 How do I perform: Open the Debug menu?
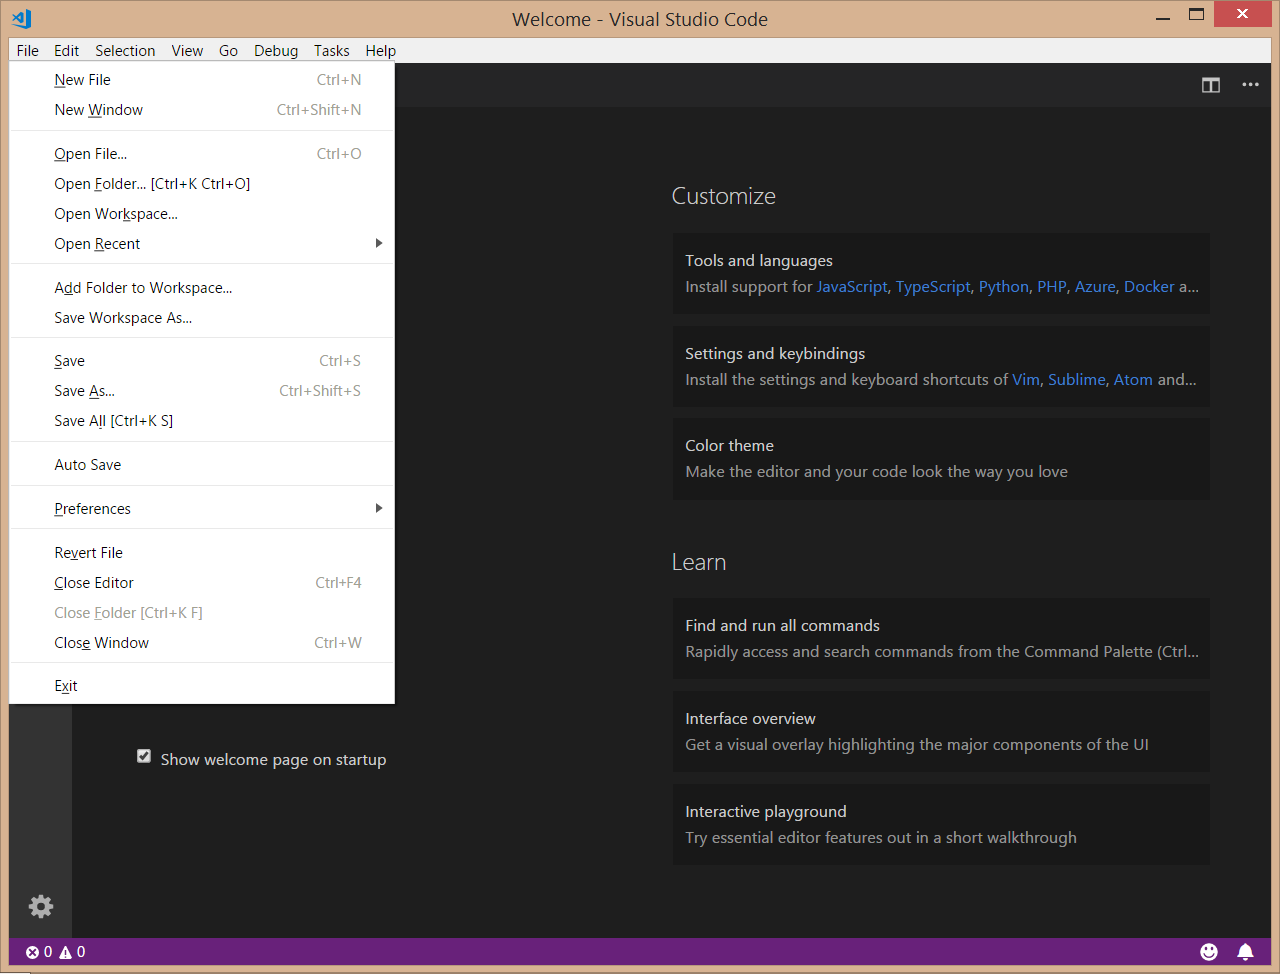[x=276, y=51]
